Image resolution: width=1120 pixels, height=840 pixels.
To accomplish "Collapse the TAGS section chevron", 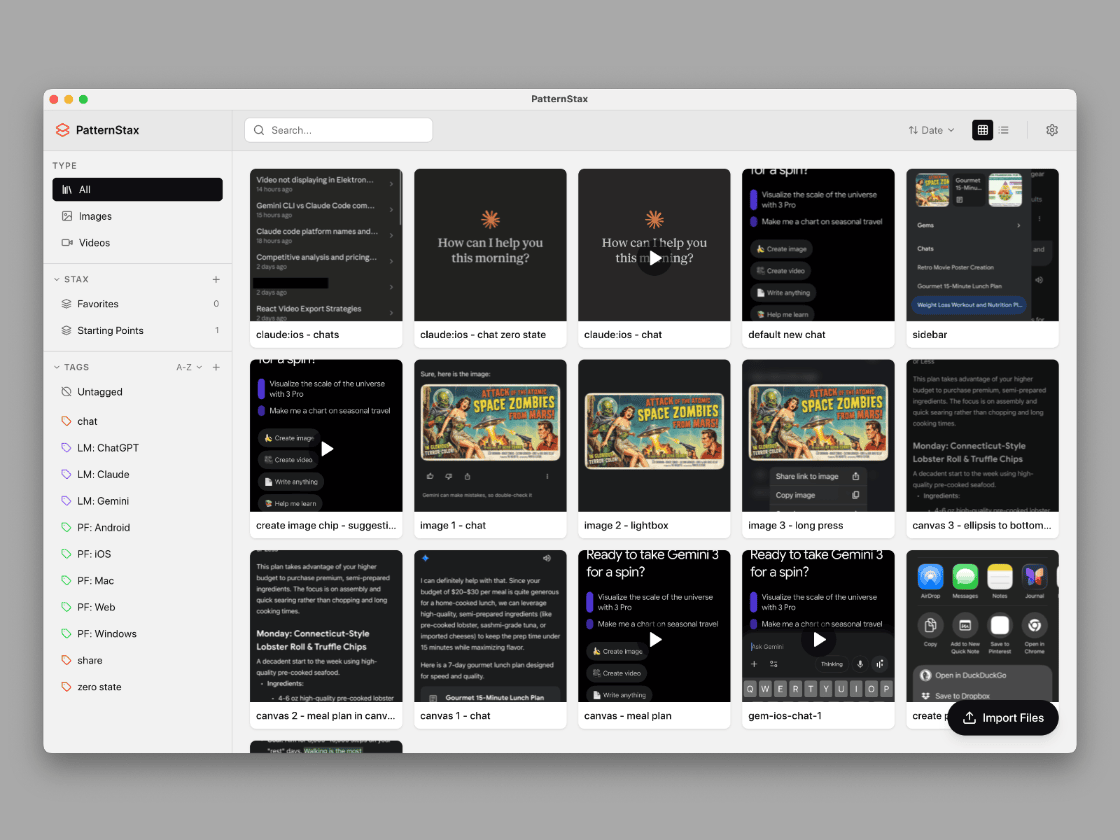I will click(56, 367).
